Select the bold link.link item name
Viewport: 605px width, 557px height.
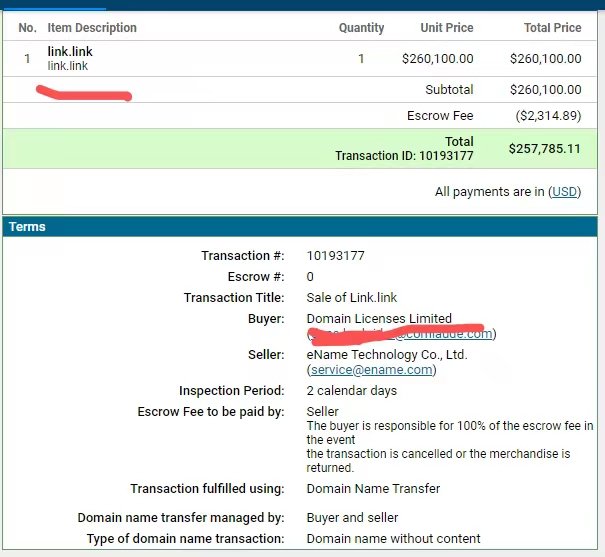pyautogui.click(x=70, y=51)
